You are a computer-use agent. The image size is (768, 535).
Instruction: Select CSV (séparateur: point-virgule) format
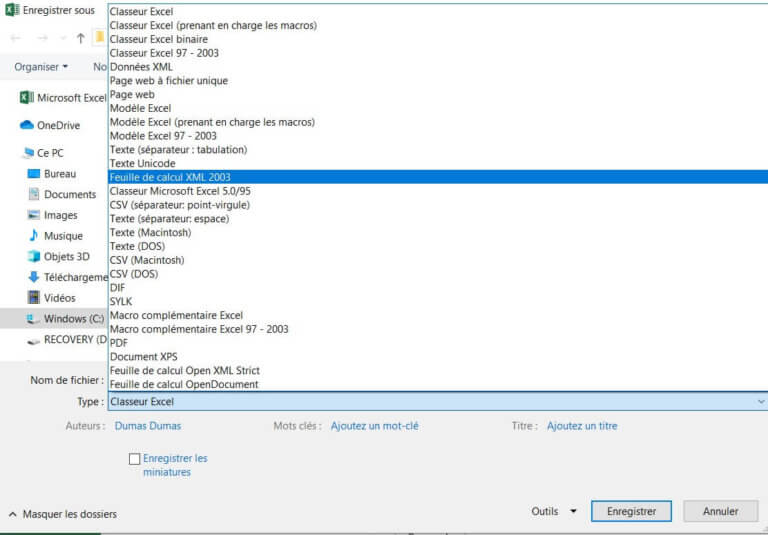click(179, 205)
